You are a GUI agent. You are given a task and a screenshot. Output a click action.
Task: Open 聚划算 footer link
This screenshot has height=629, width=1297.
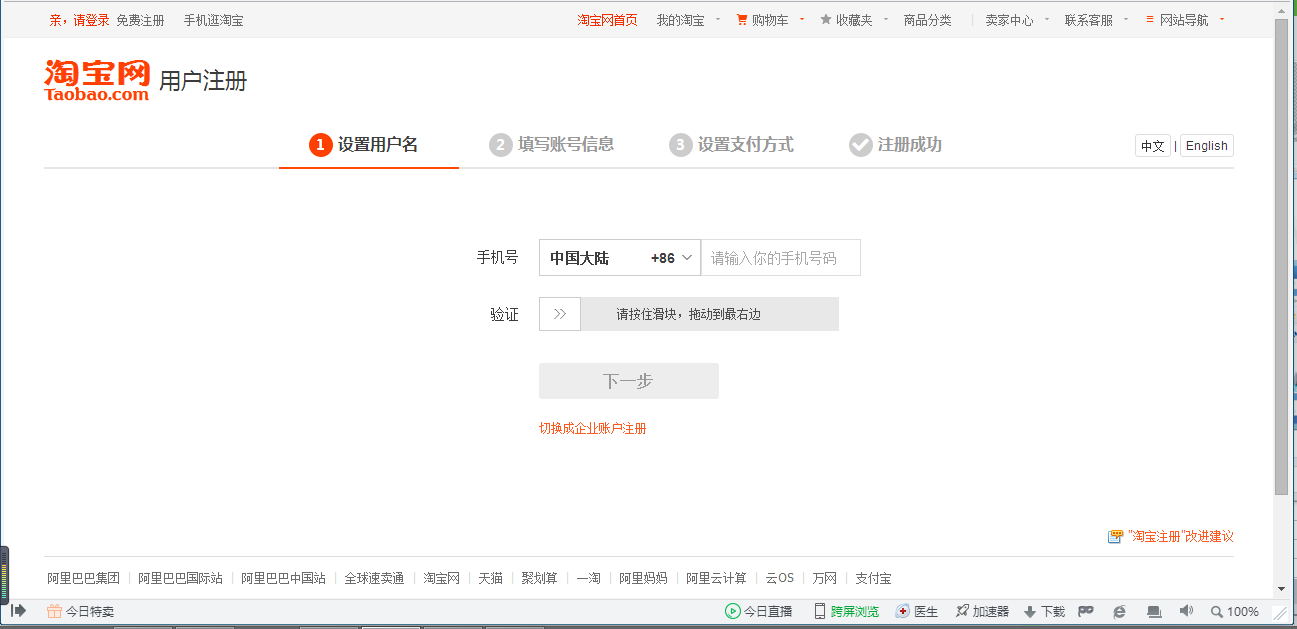539,578
